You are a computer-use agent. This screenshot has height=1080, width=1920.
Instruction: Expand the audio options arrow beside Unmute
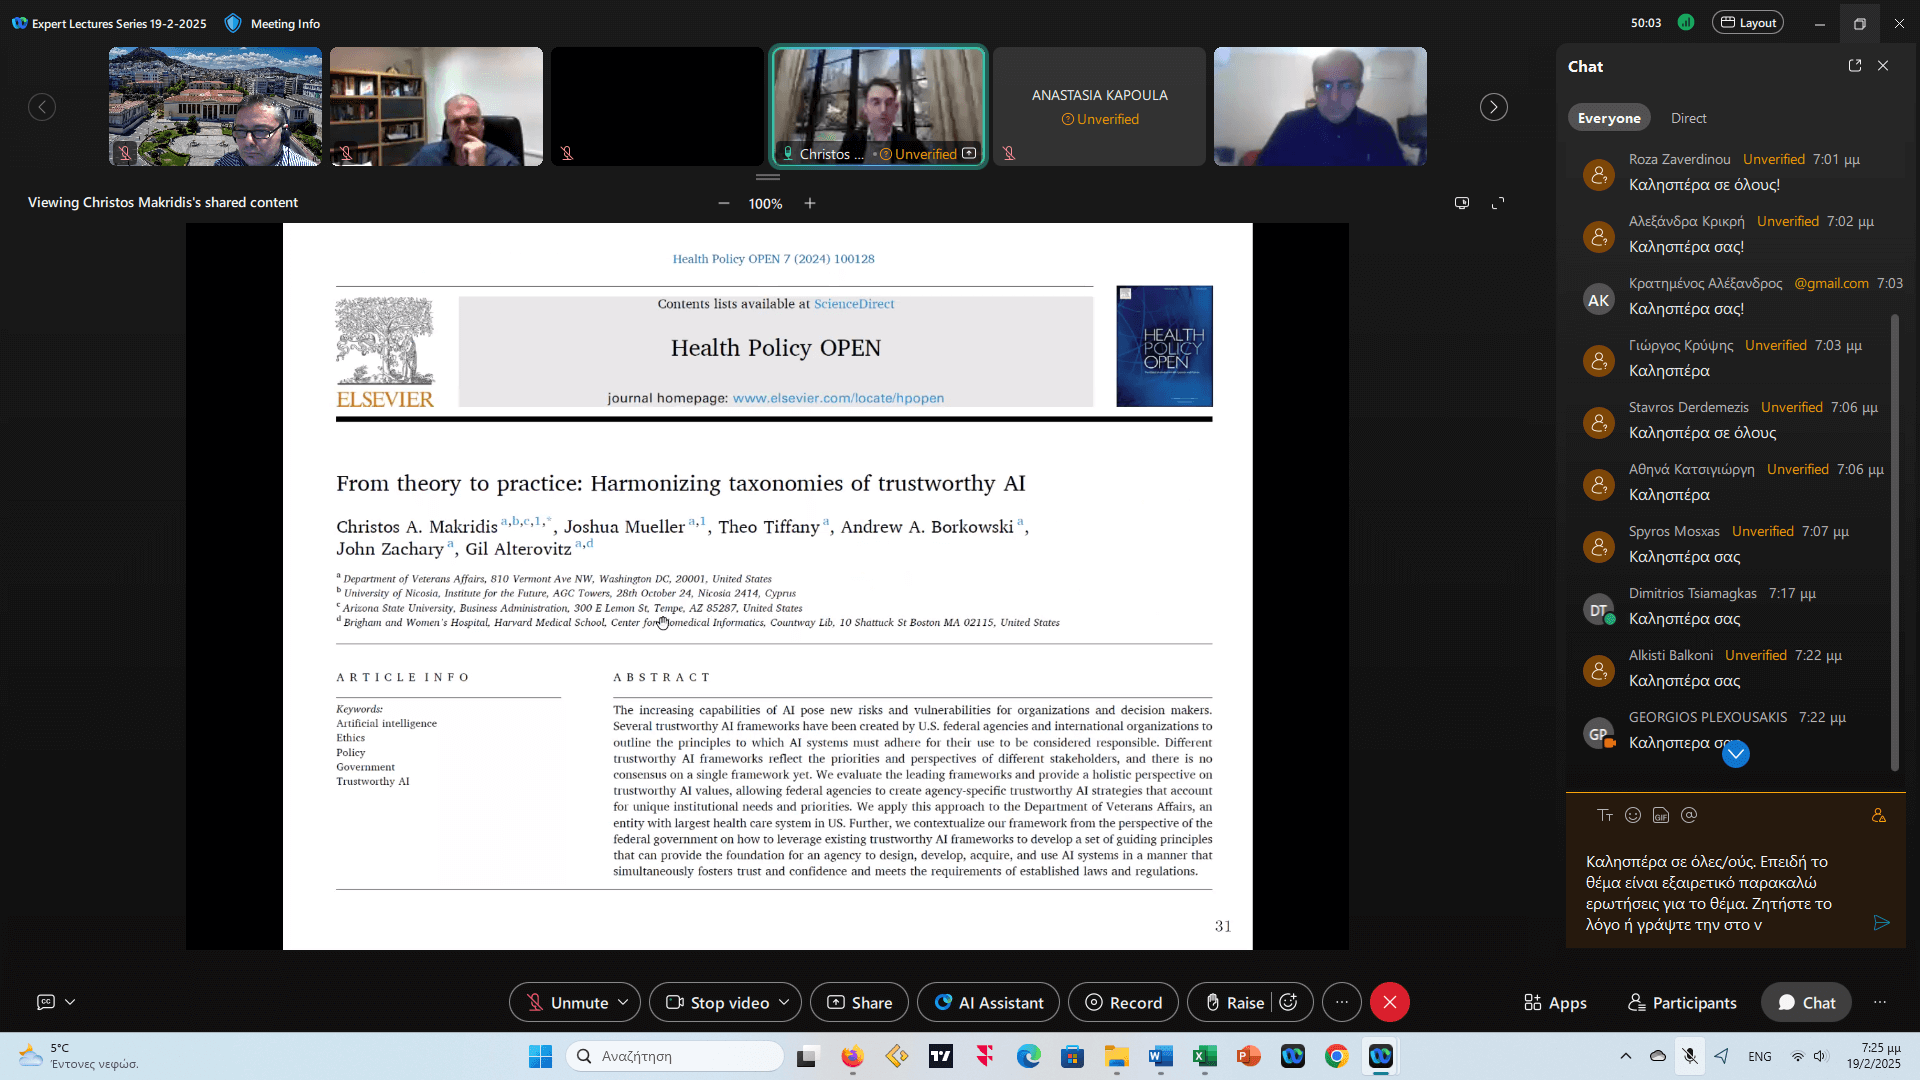pos(623,1002)
